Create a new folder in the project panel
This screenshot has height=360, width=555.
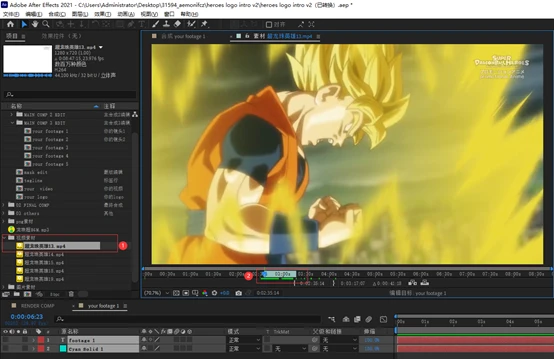click(x=17, y=294)
